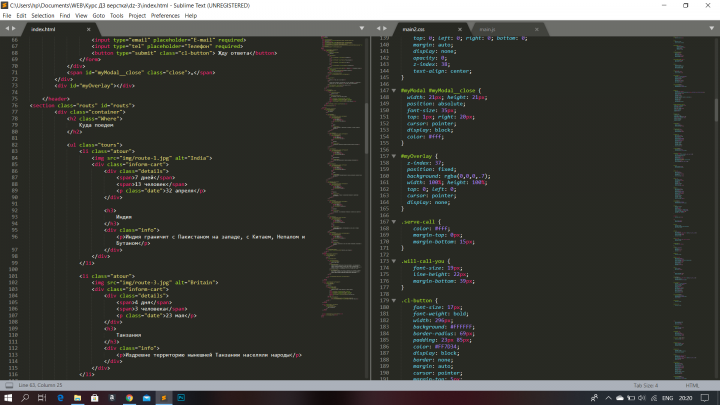Close the main.js tab
This screenshot has height=405, width=720.
click(536, 29)
